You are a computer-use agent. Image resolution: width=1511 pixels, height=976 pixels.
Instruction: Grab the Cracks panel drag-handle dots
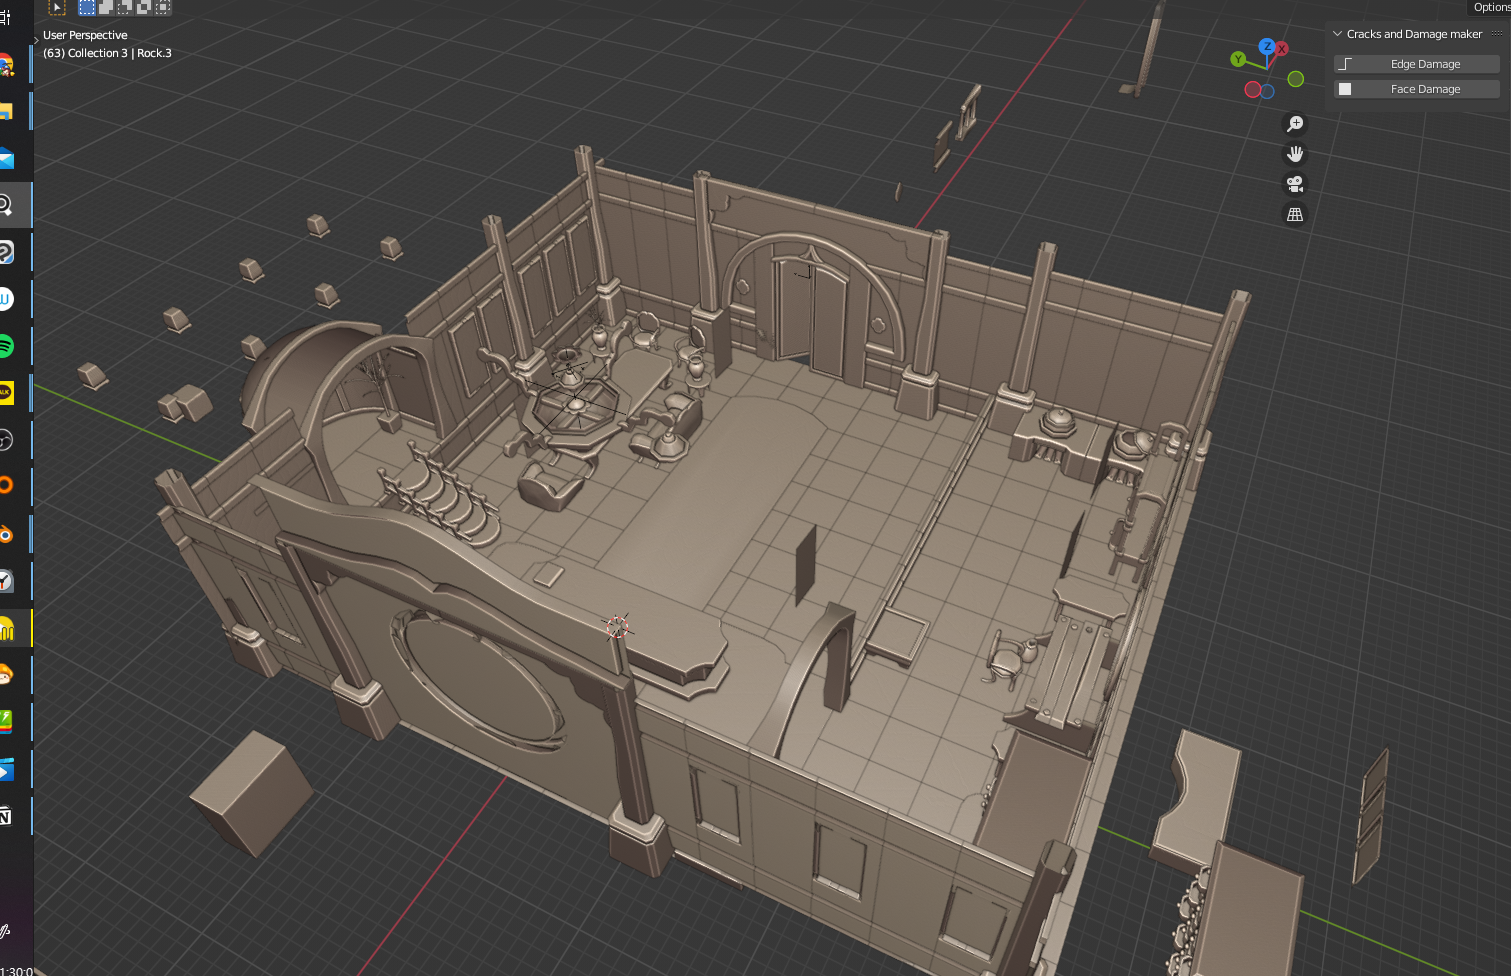click(1497, 34)
